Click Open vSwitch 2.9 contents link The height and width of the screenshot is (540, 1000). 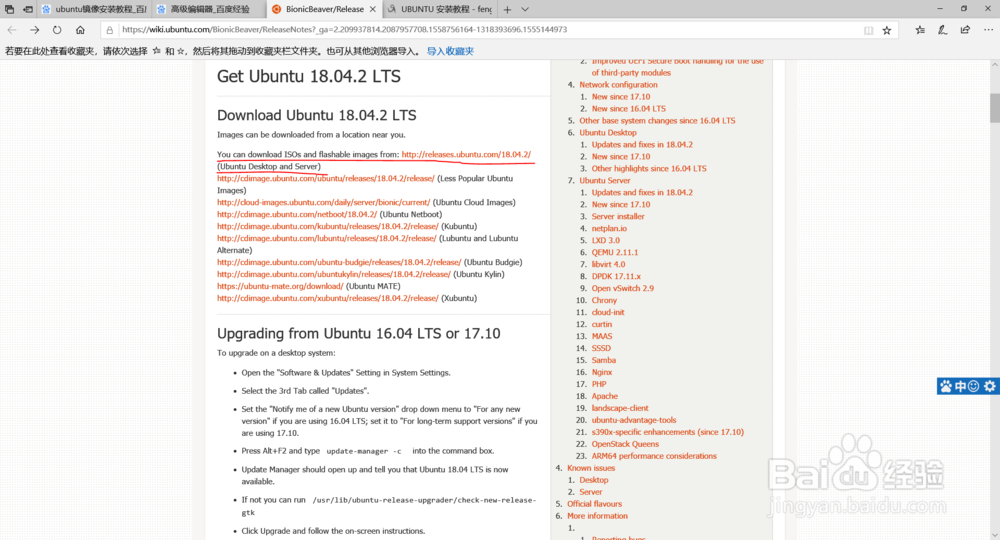click(x=622, y=288)
